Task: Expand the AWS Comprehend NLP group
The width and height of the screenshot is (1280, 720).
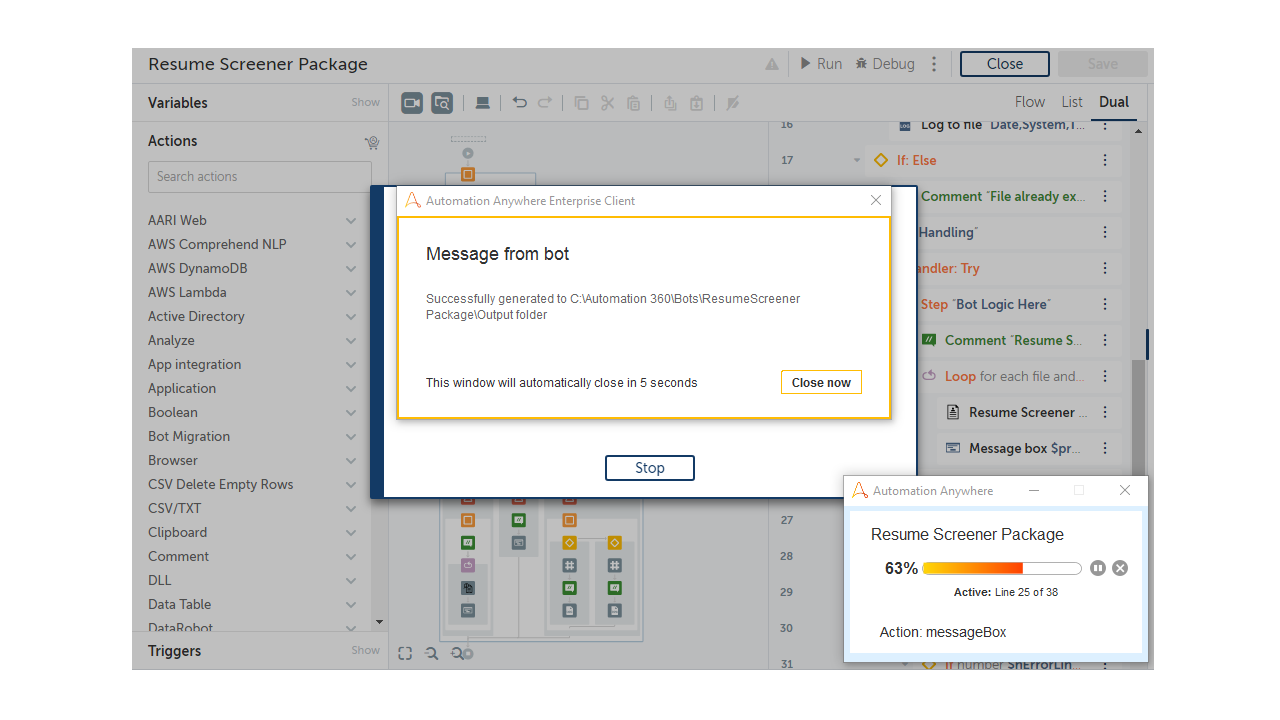Action: (351, 244)
